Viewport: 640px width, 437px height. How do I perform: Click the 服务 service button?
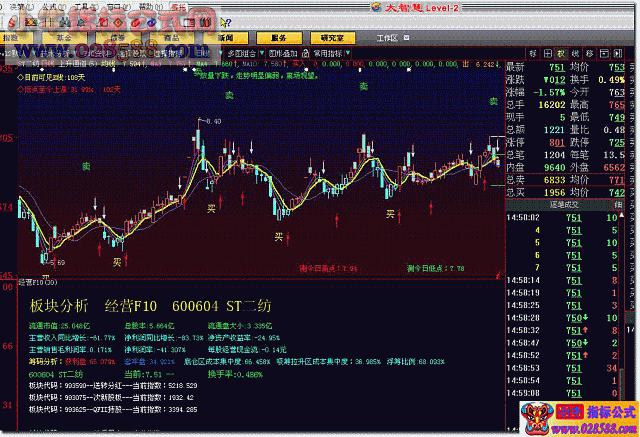278,37
